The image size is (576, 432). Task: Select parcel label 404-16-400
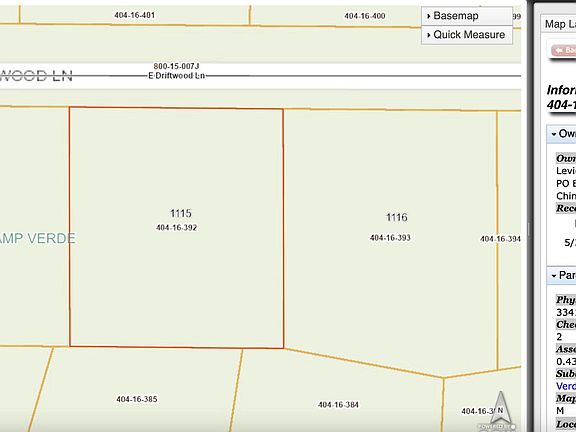[x=365, y=16]
